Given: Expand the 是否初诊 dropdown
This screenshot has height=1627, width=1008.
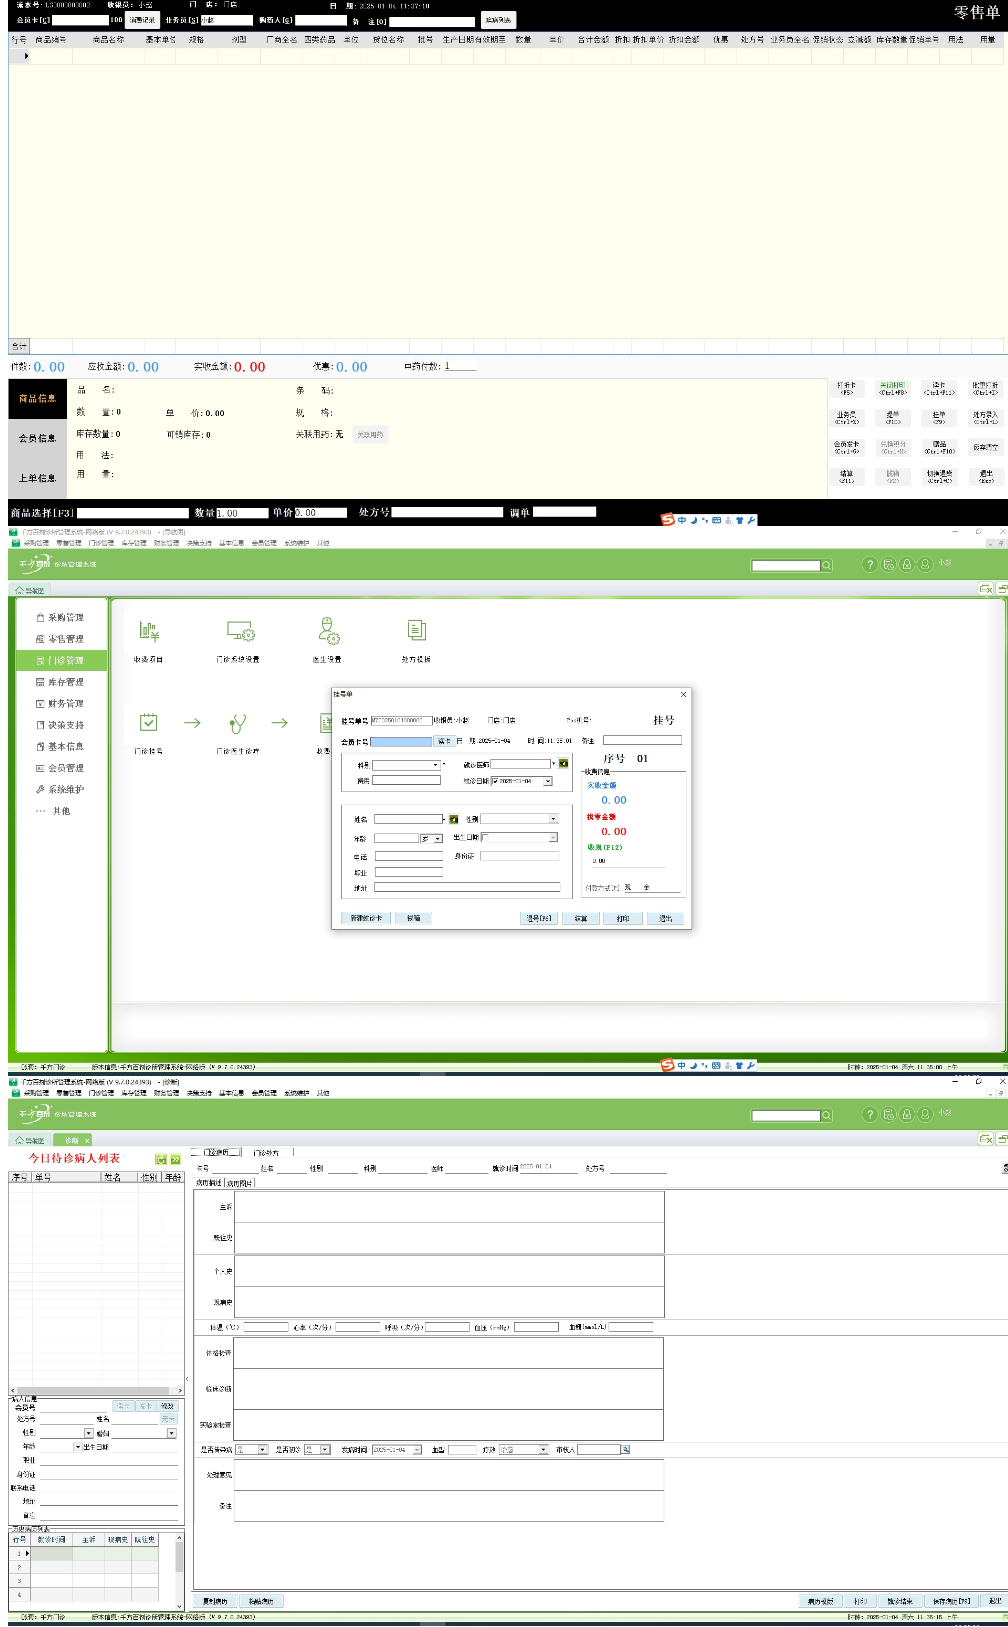Looking at the screenshot, I should [325, 1449].
